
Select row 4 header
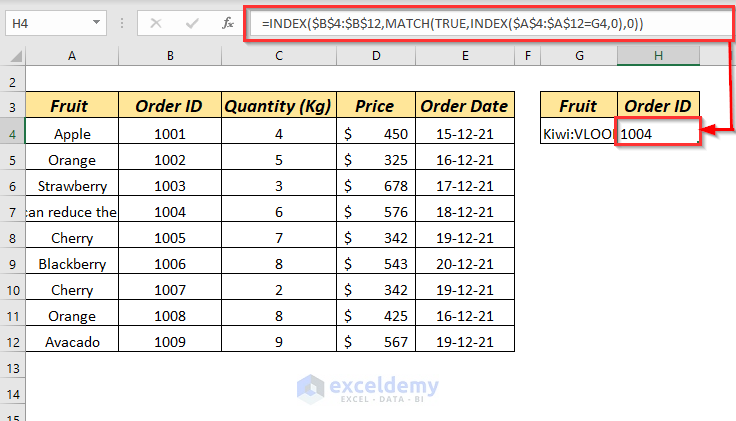(12, 133)
